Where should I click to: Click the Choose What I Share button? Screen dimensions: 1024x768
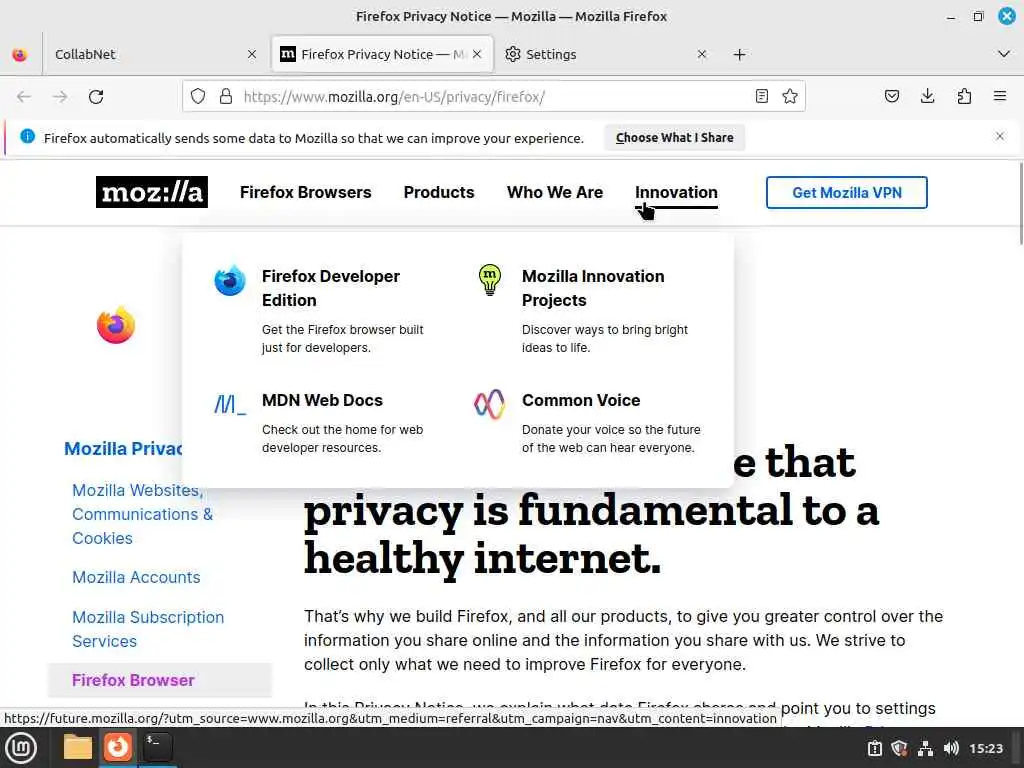[675, 138]
